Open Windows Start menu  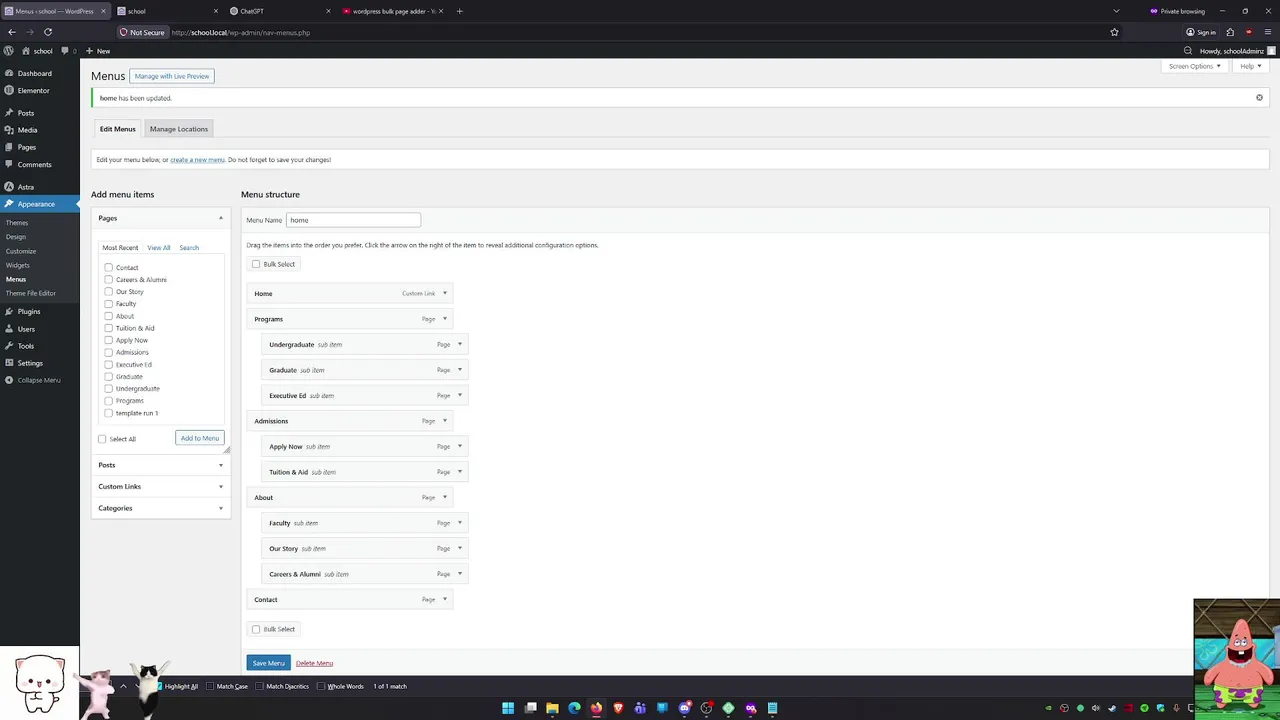click(508, 708)
